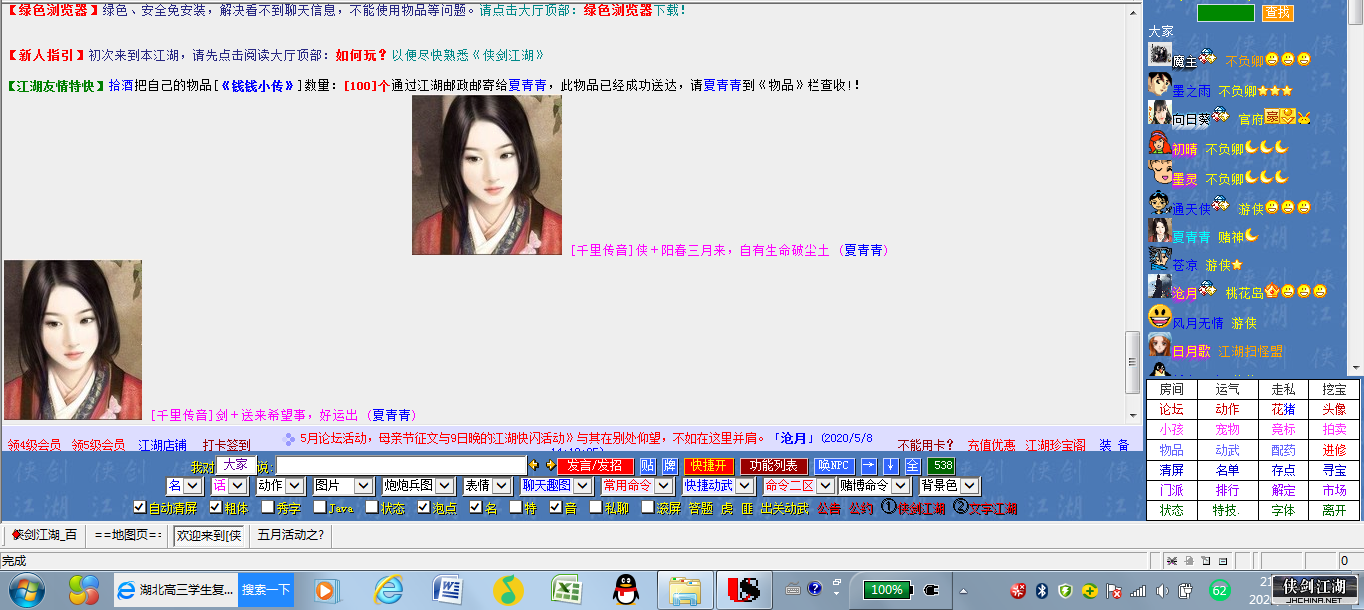Open the Internet Explorer taskbar icon
This screenshot has width=1364, height=610.
388,590
